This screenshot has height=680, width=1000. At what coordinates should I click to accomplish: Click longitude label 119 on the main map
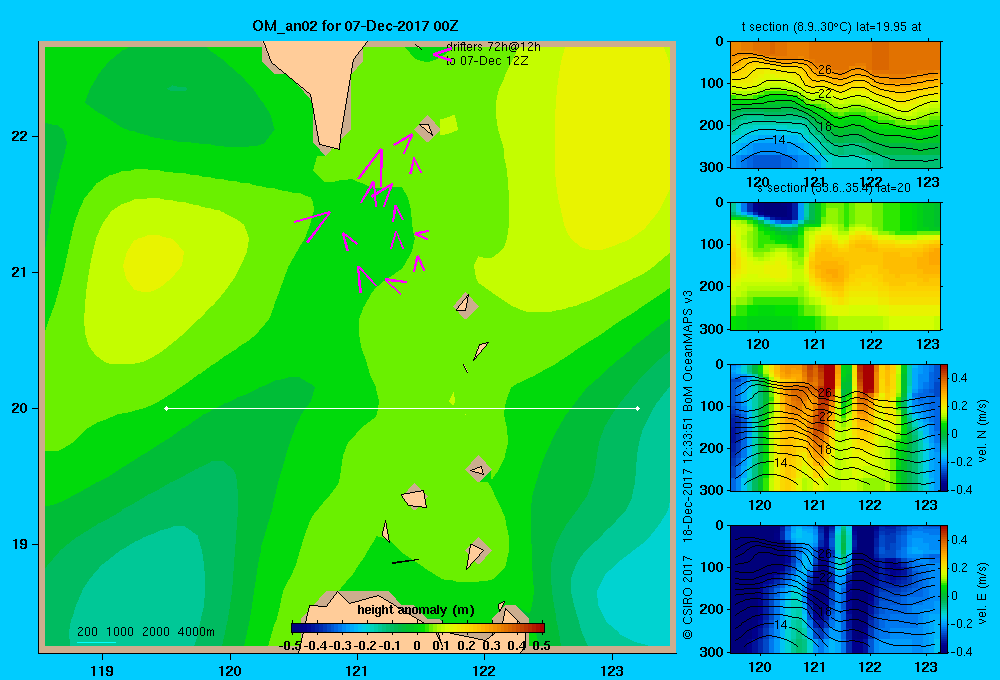pyautogui.click(x=102, y=670)
